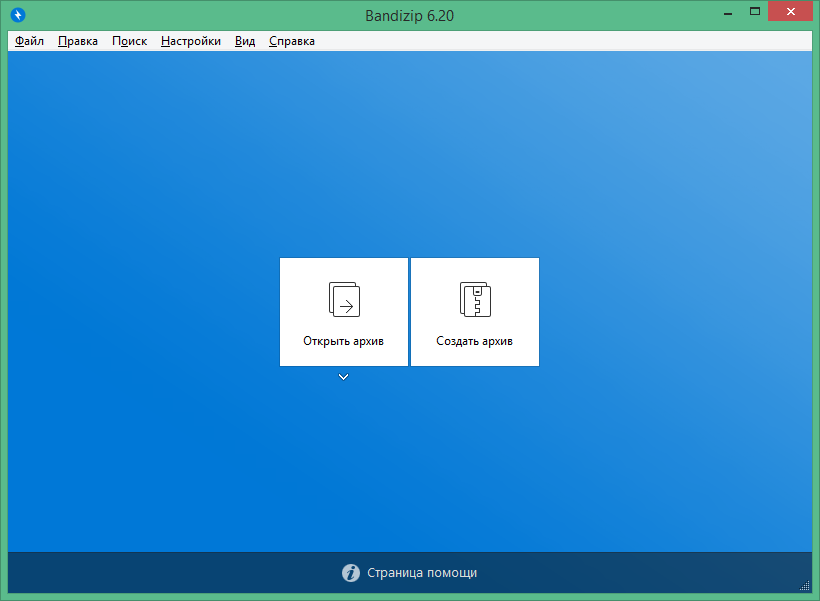Click the Bandizip 6.20 title text
Screen dimensions: 820x601
409,16
